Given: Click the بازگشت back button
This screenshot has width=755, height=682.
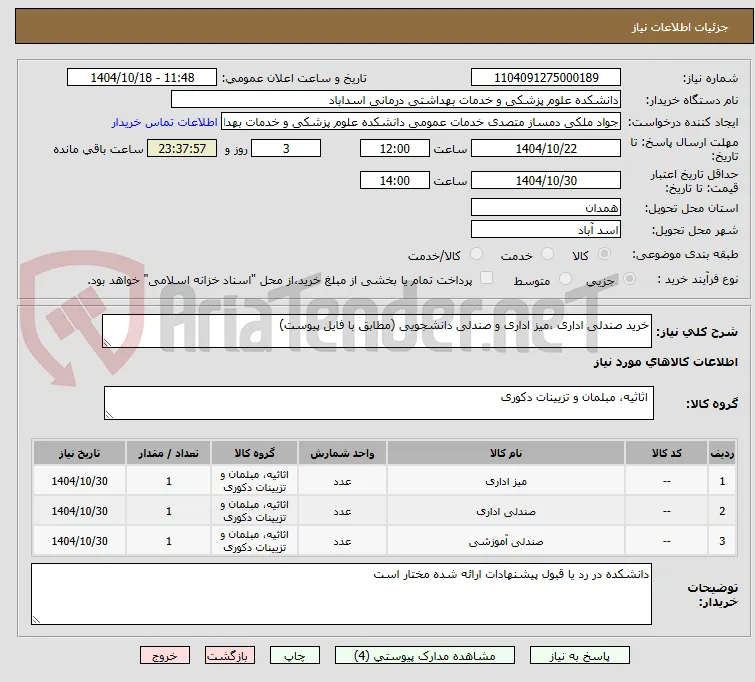Looking at the screenshot, I should tap(230, 656).
